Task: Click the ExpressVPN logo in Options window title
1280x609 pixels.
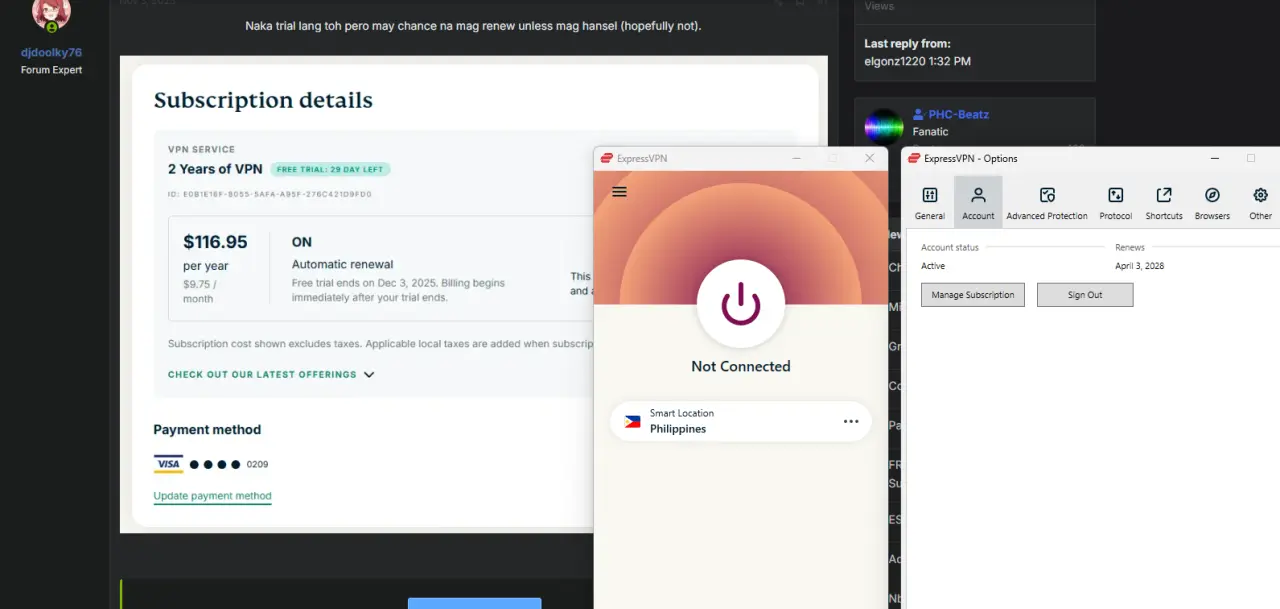Action: pos(914,158)
